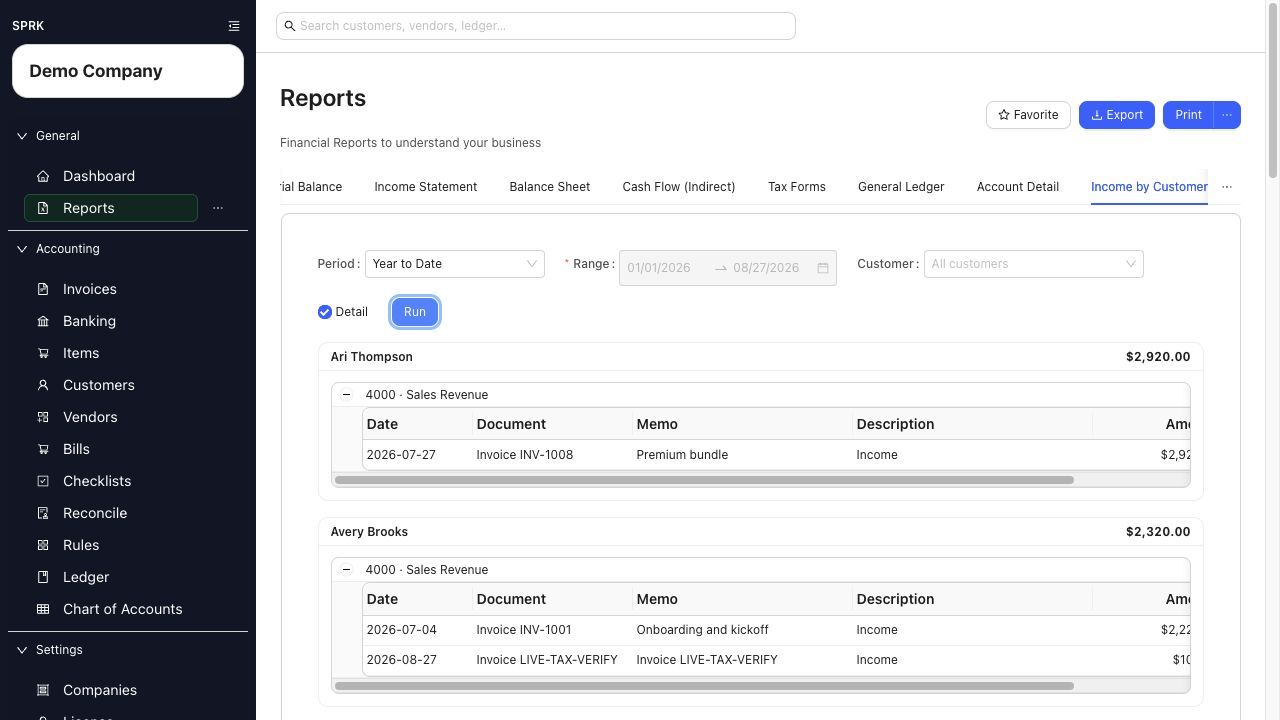Click the Invoices icon
The image size is (1280, 720).
(43, 289)
